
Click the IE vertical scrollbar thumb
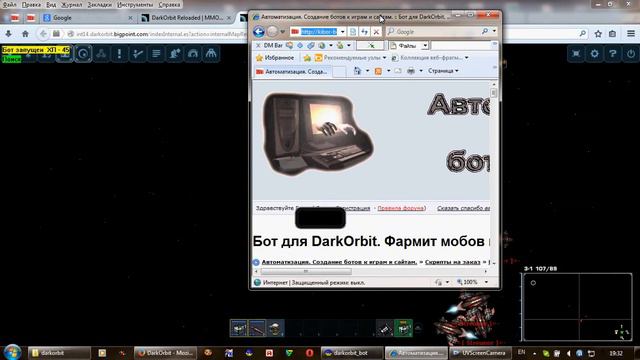493,93
